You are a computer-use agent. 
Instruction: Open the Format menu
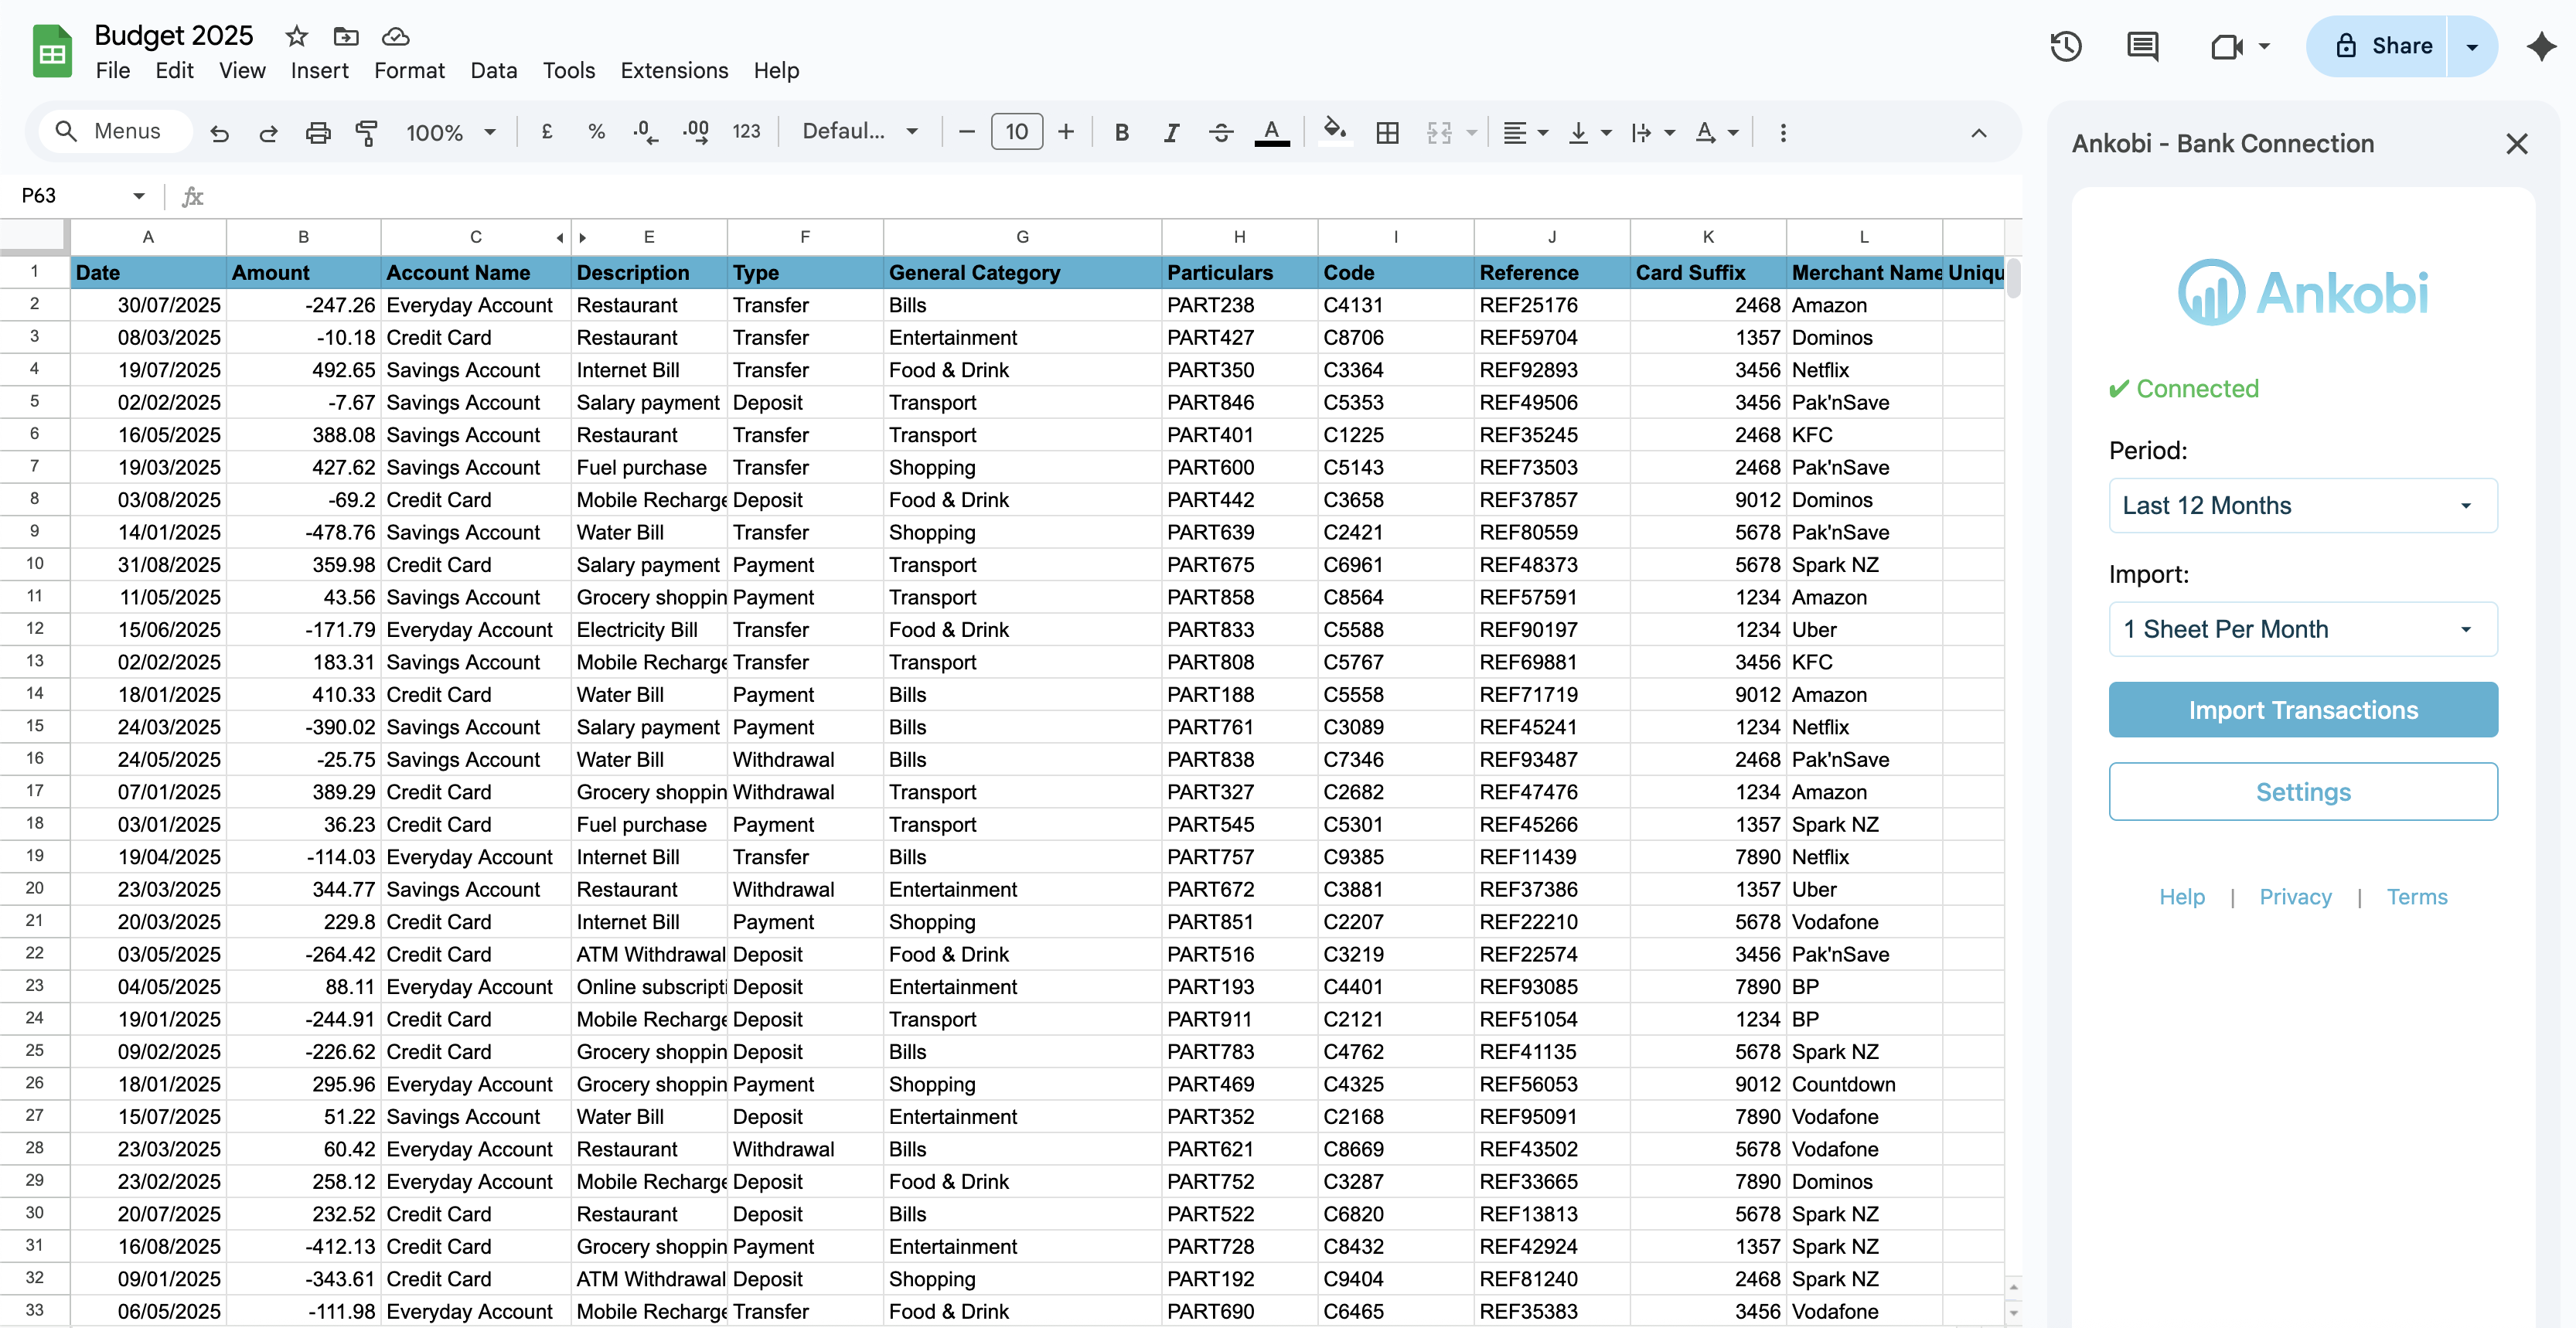[409, 70]
